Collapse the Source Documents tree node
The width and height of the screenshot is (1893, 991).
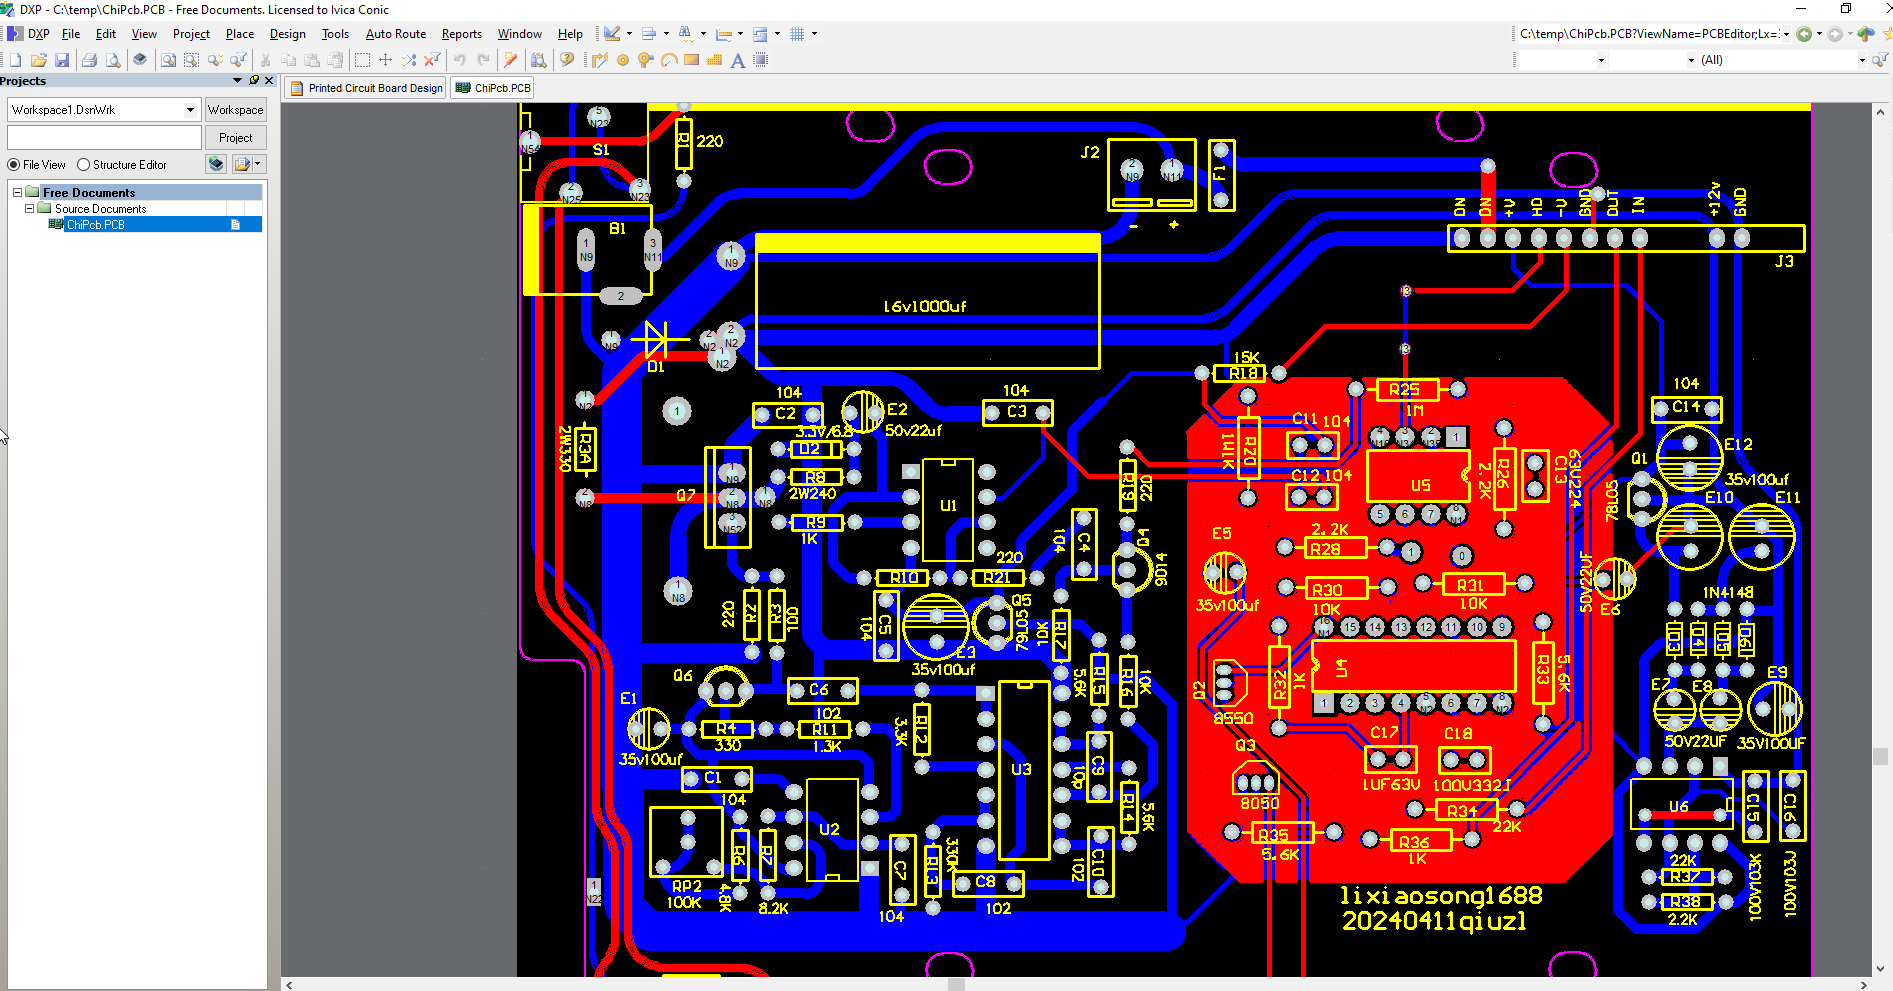[29, 208]
